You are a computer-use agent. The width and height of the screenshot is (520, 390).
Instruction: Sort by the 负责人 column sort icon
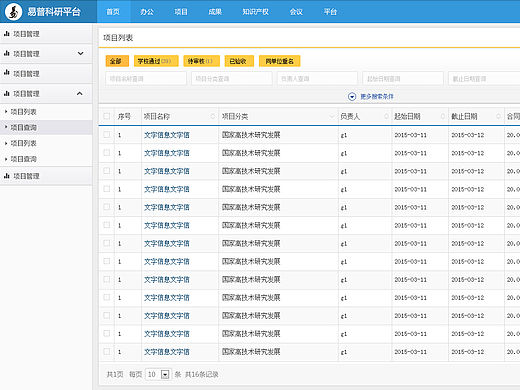click(386, 116)
